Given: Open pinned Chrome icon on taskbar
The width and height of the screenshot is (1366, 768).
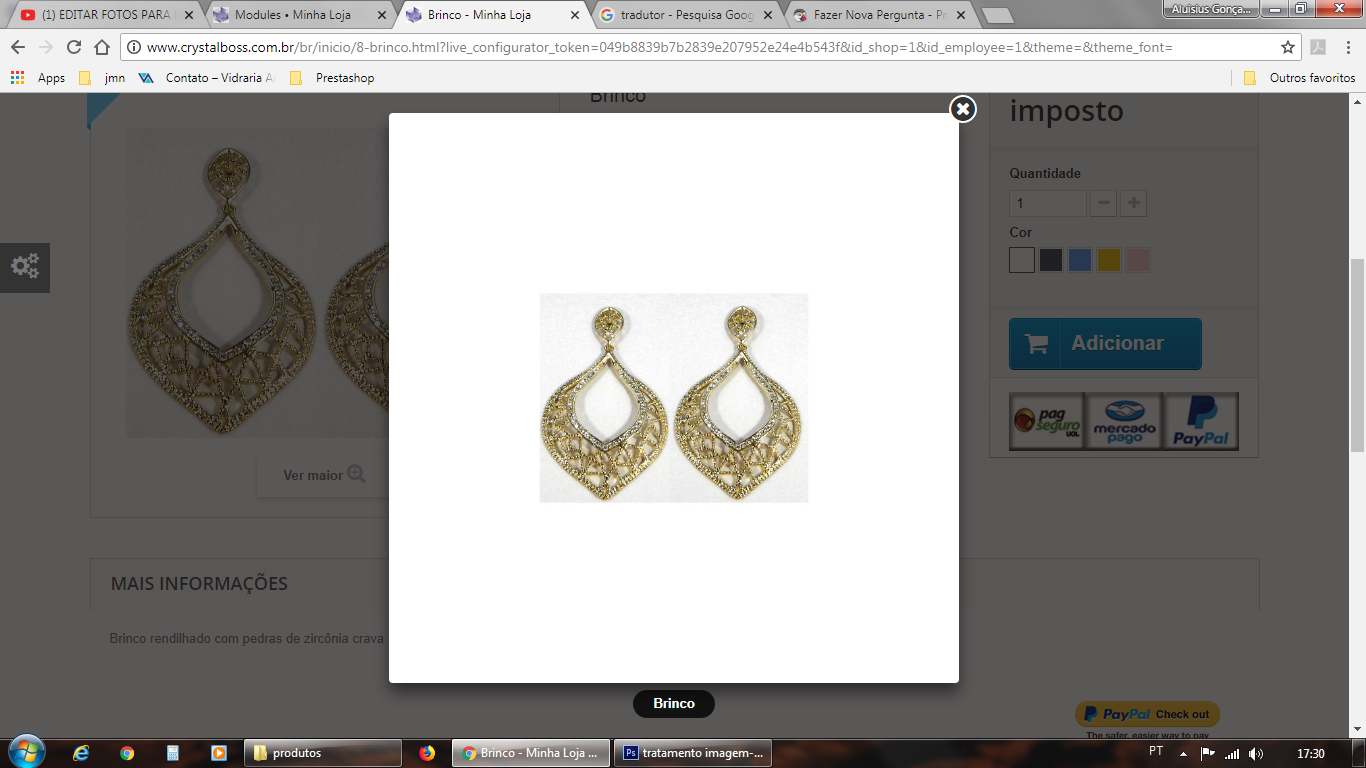Looking at the screenshot, I should (x=127, y=753).
